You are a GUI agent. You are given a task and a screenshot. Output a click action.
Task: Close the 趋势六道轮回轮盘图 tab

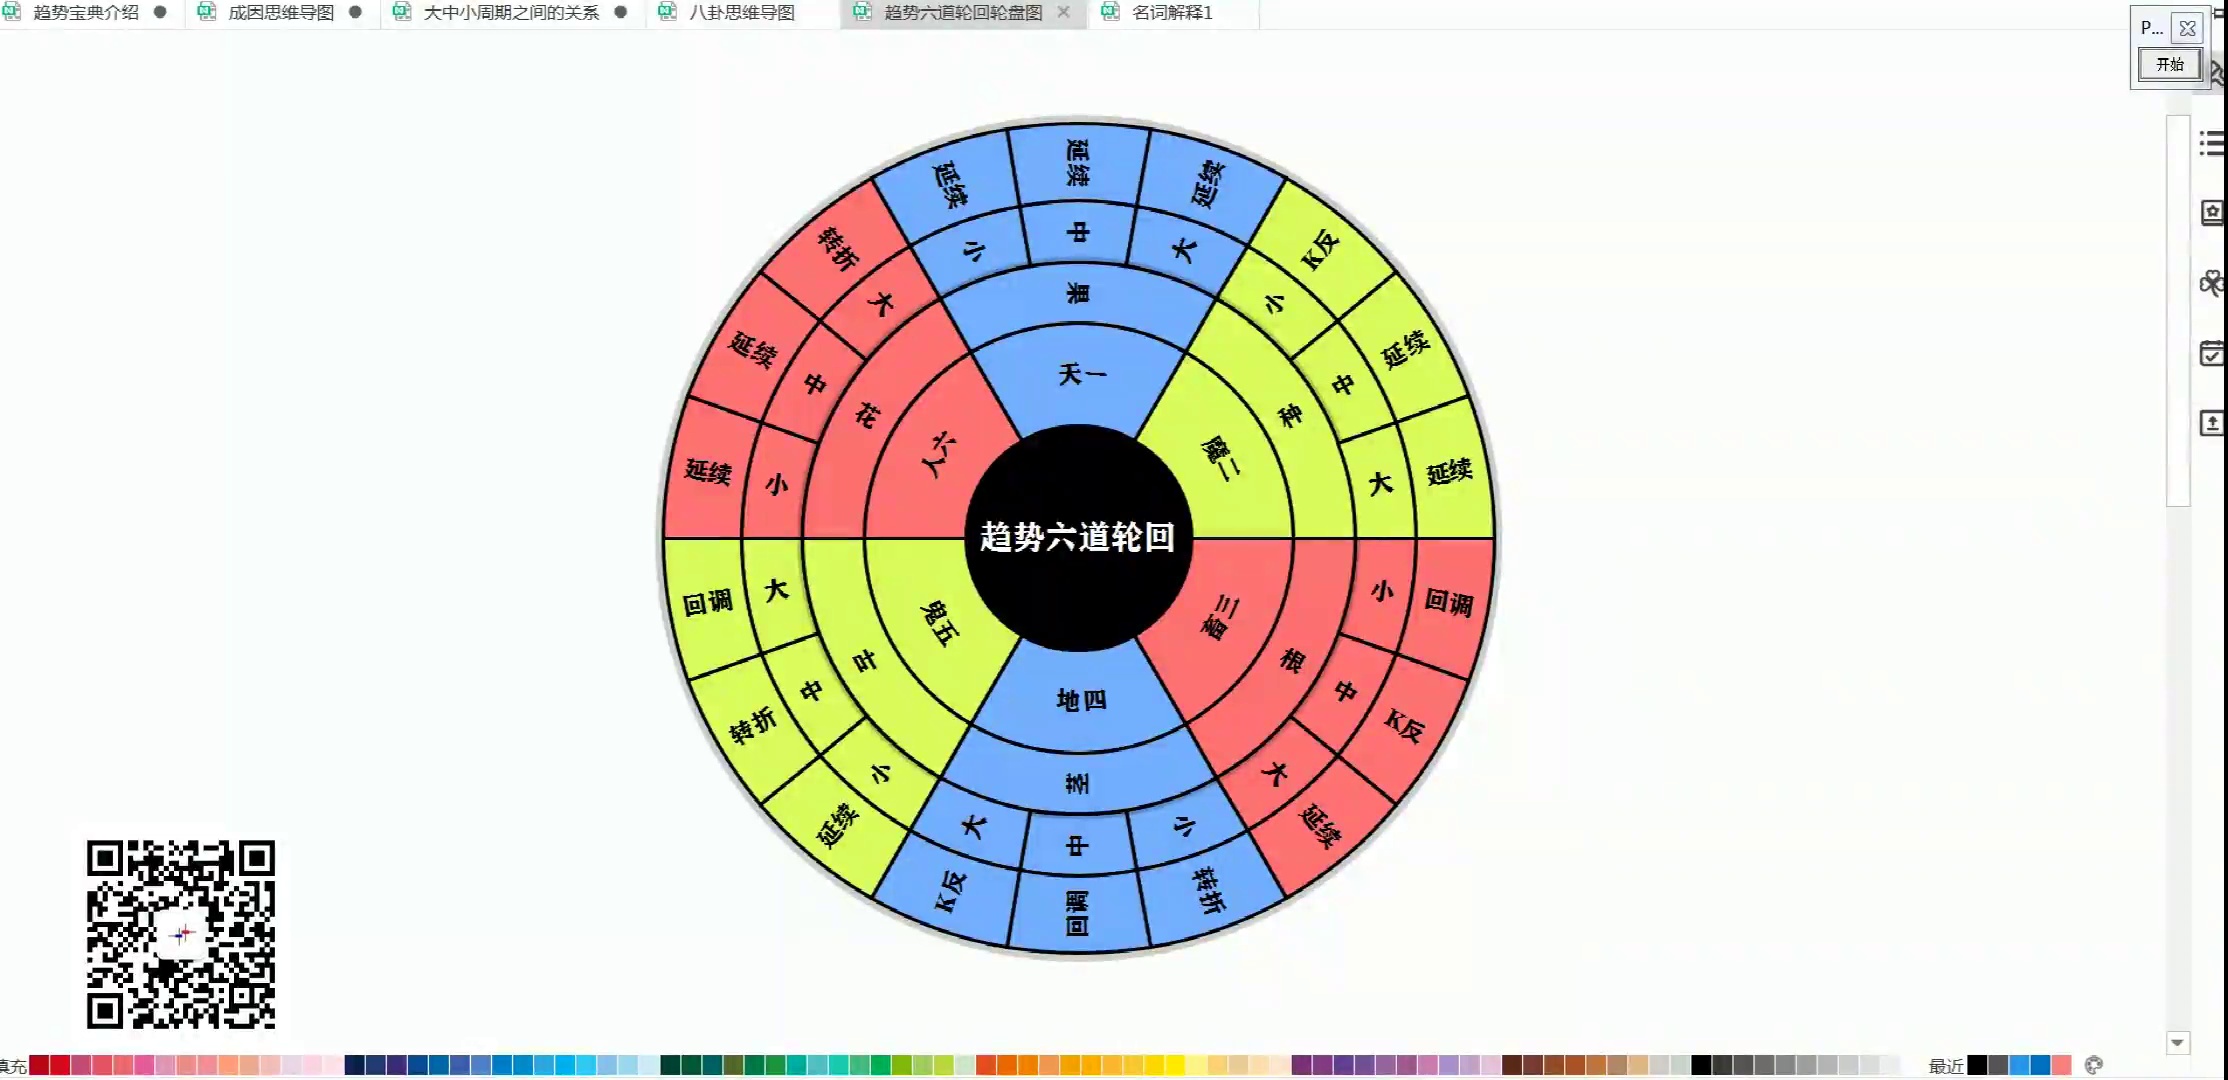(1064, 12)
